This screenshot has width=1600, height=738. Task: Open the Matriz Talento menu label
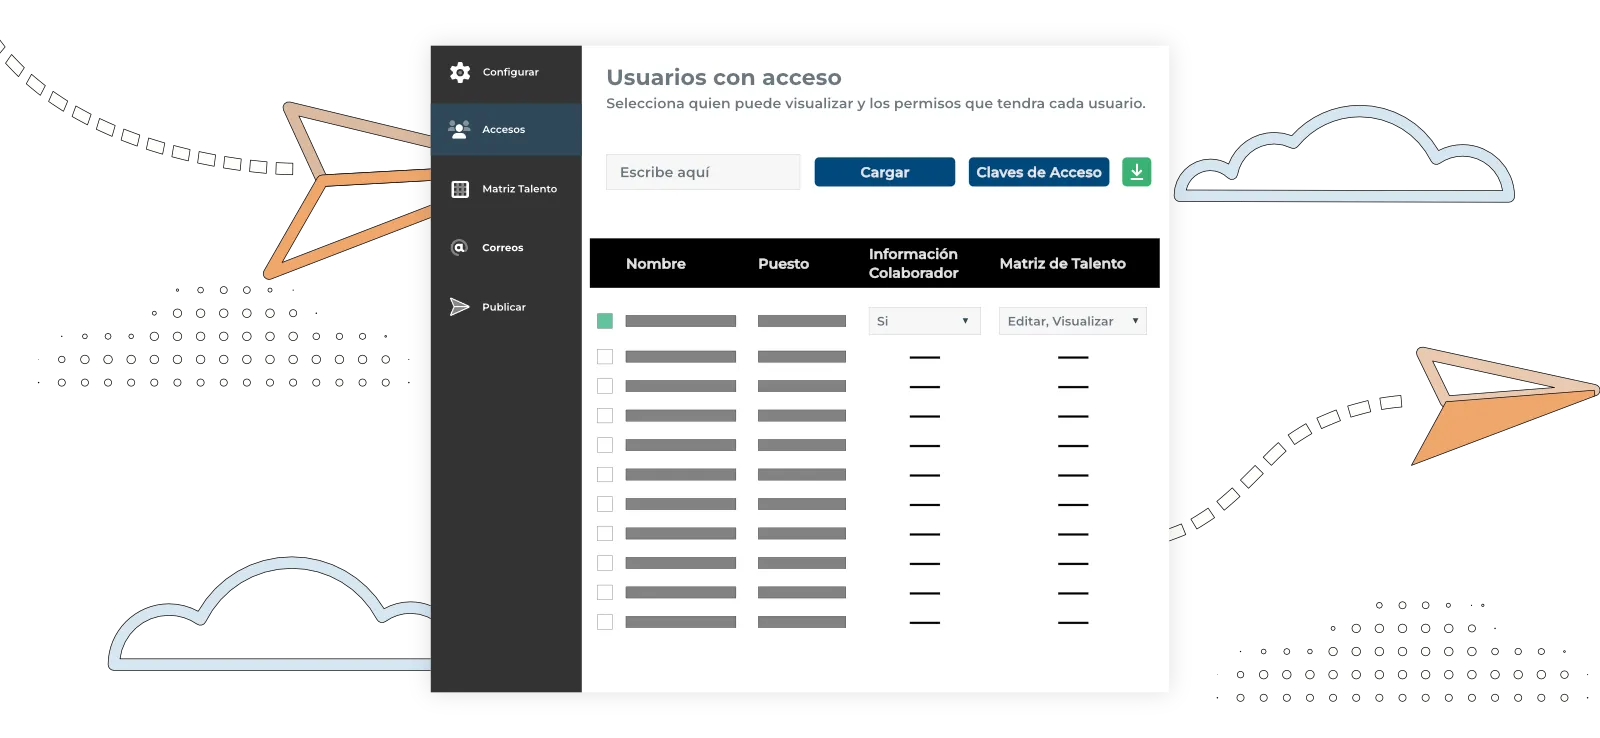coord(519,189)
